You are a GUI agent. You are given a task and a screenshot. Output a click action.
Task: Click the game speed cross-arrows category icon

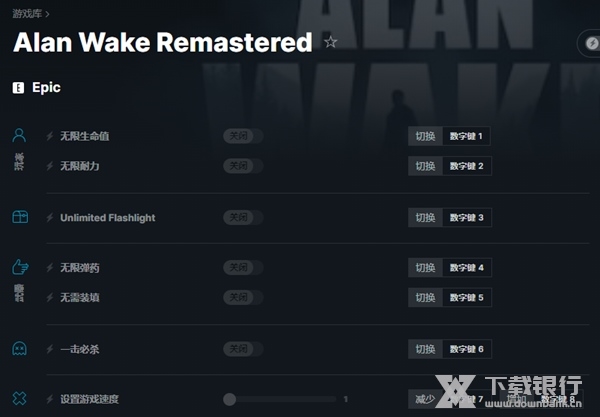click(x=20, y=398)
